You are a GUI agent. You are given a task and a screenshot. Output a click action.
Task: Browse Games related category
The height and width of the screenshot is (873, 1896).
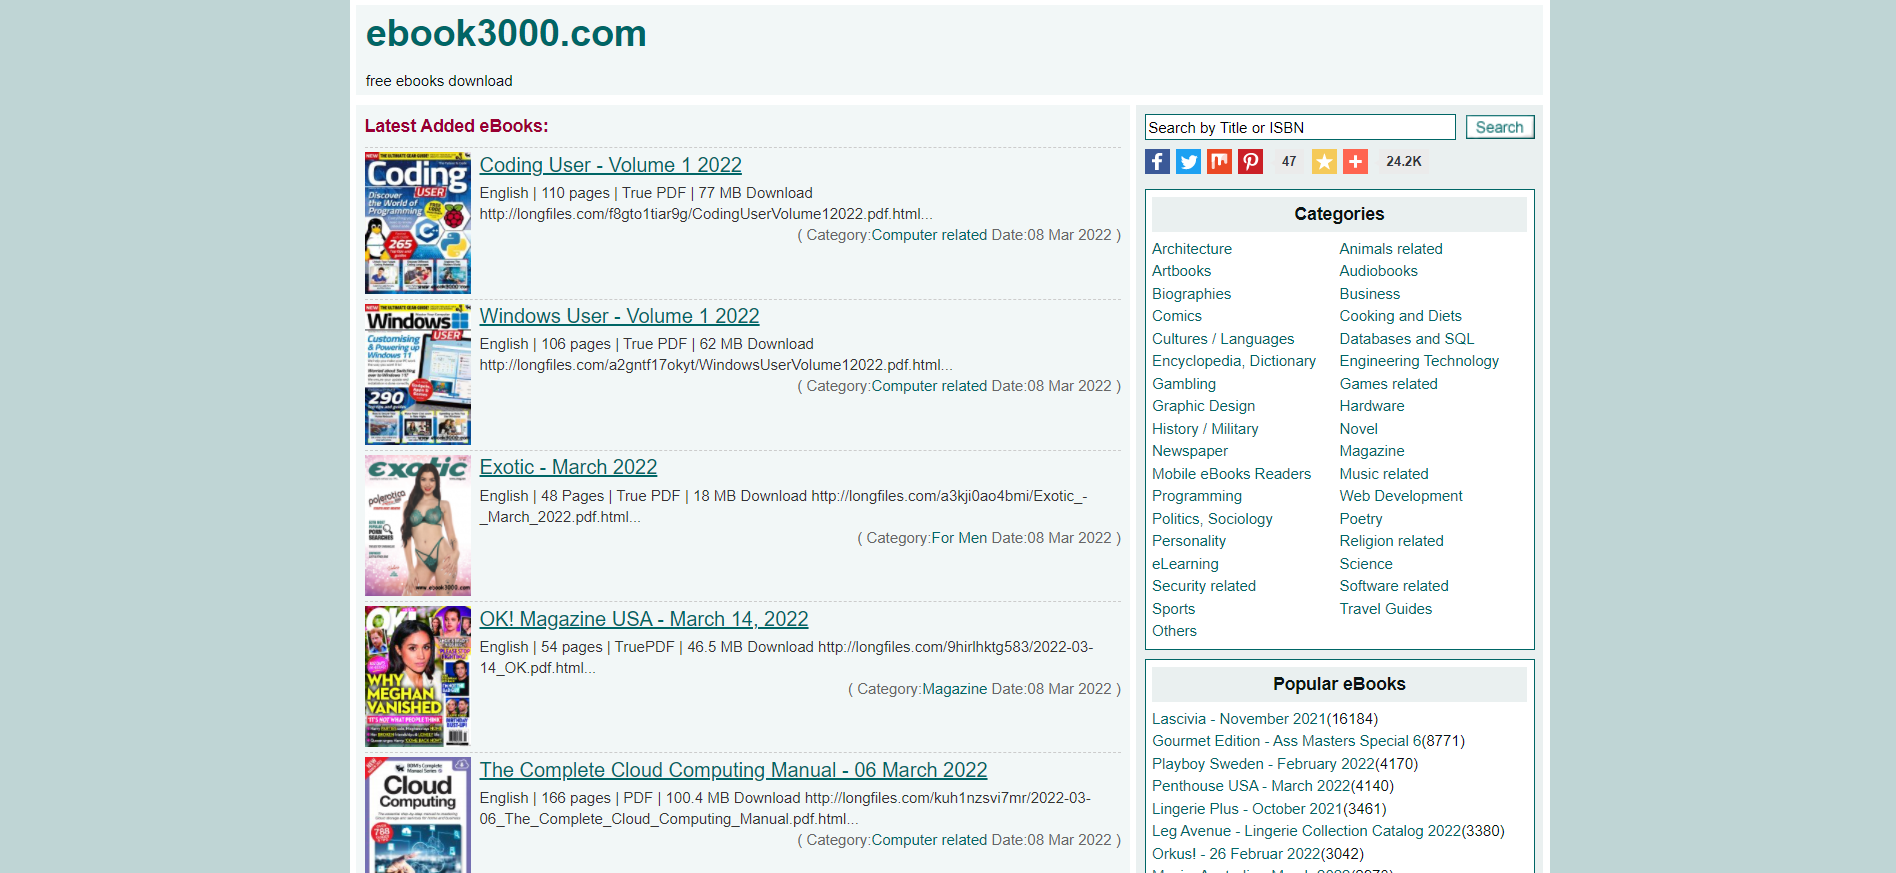[x=1388, y=384]
